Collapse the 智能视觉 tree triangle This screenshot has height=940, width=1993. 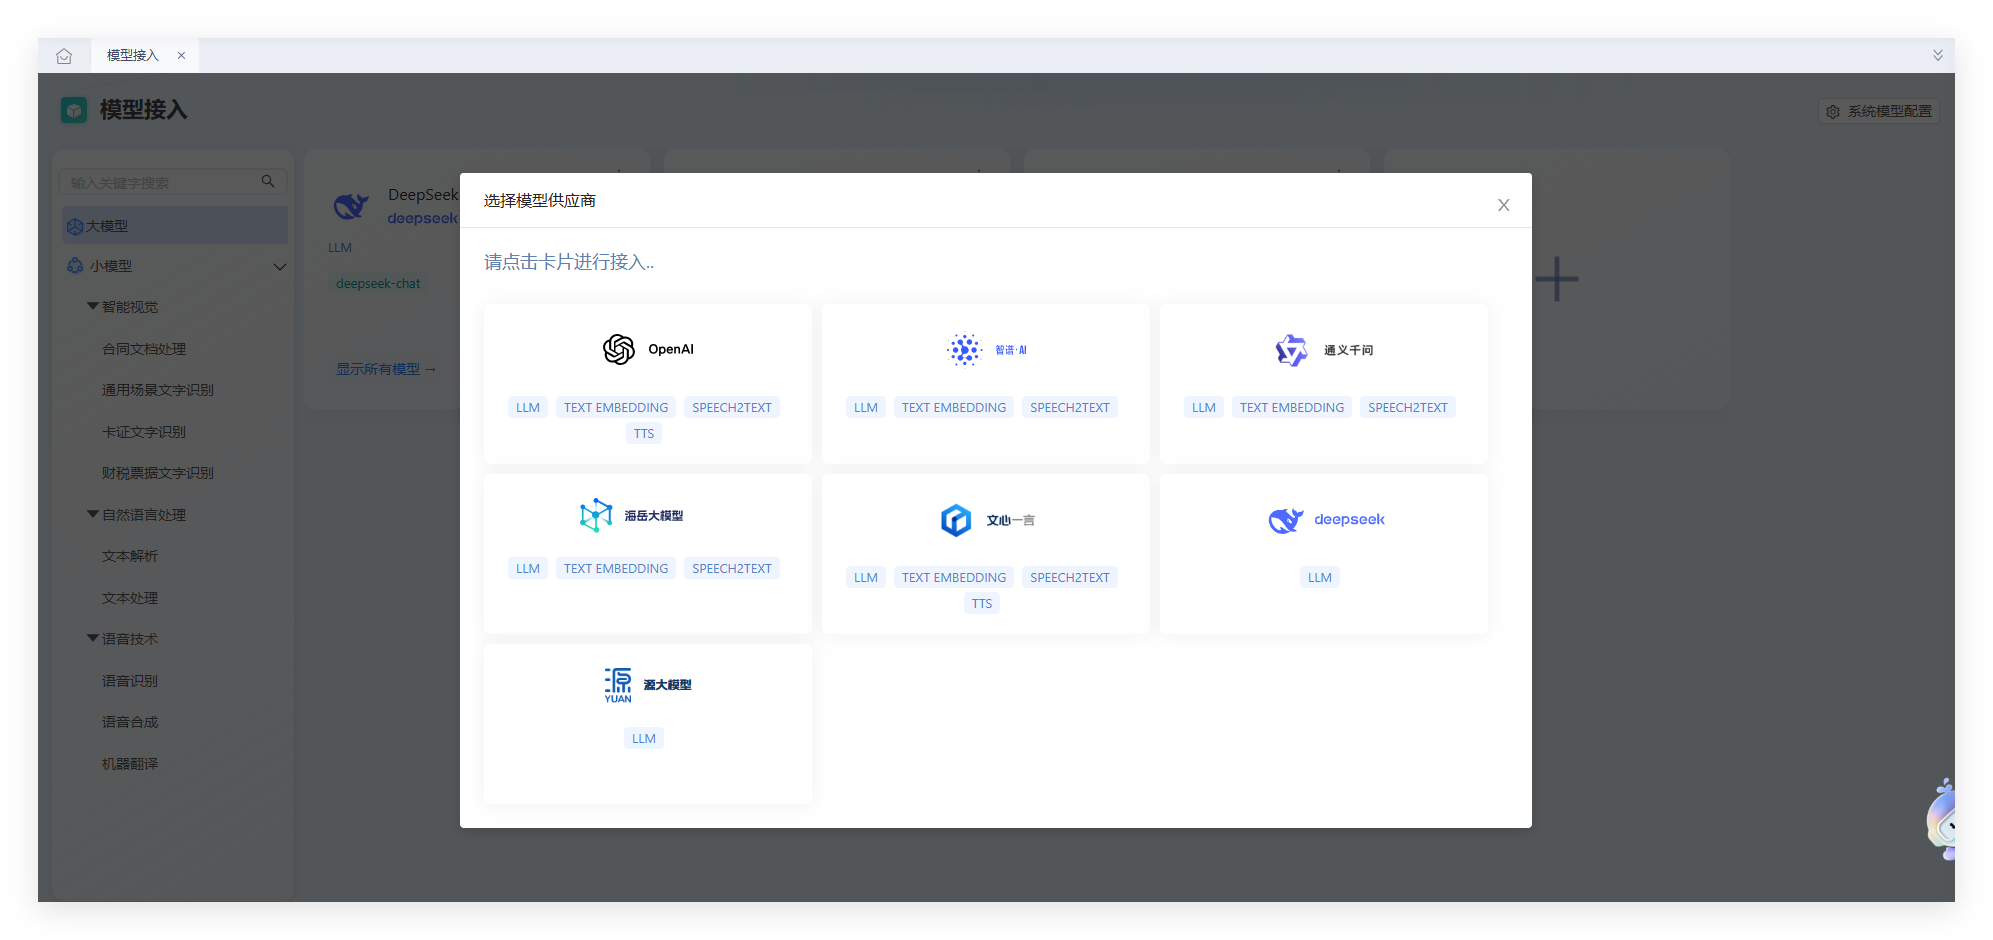pos(93,306)
